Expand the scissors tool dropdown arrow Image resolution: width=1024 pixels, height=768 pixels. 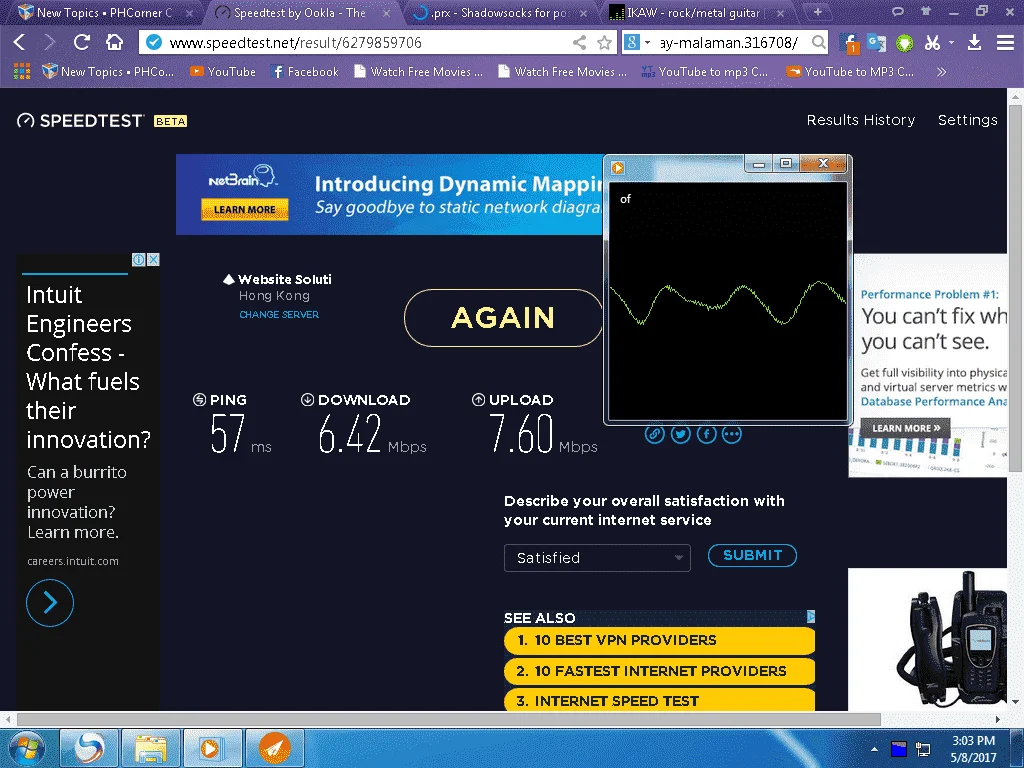(x=952, y=43)
